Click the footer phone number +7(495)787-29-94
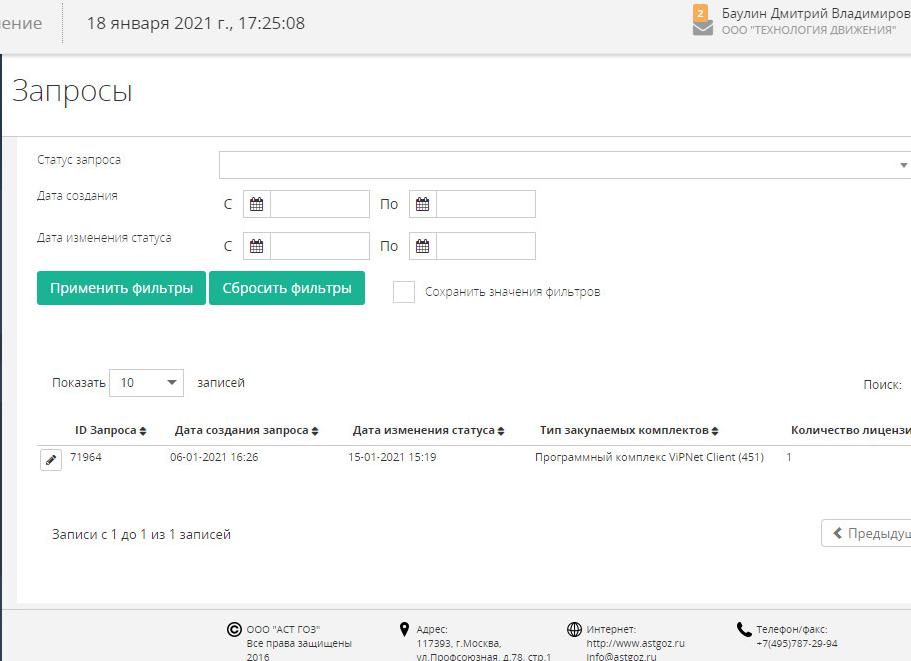911x661 pixels. point(797,644)
